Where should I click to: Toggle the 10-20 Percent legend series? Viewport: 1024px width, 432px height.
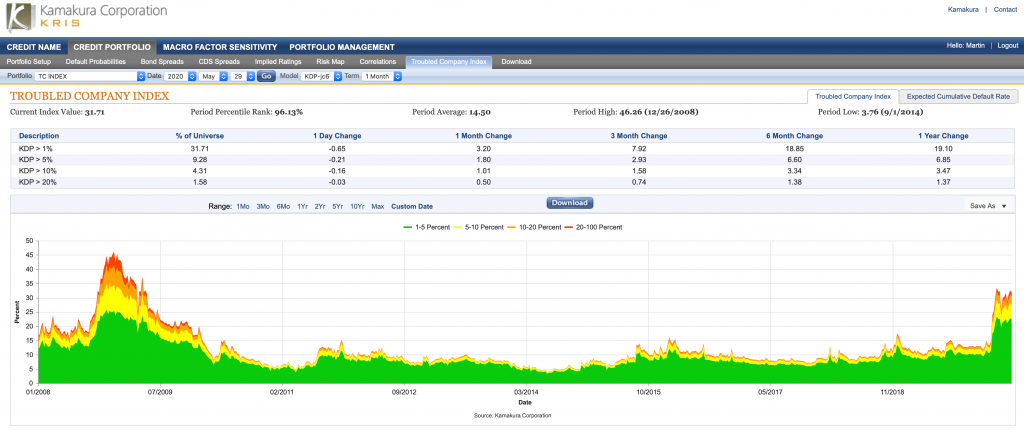click(x=536, y=227)
